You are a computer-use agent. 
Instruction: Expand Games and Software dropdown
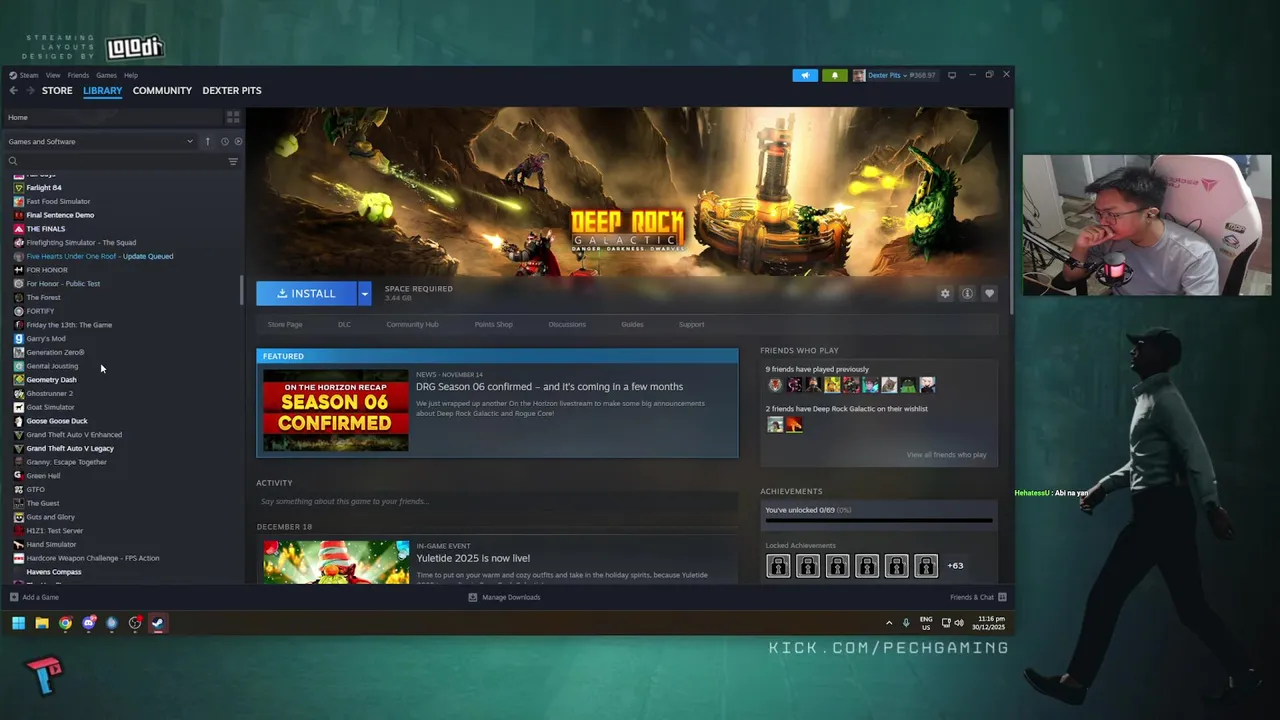[x=101, y=141]
